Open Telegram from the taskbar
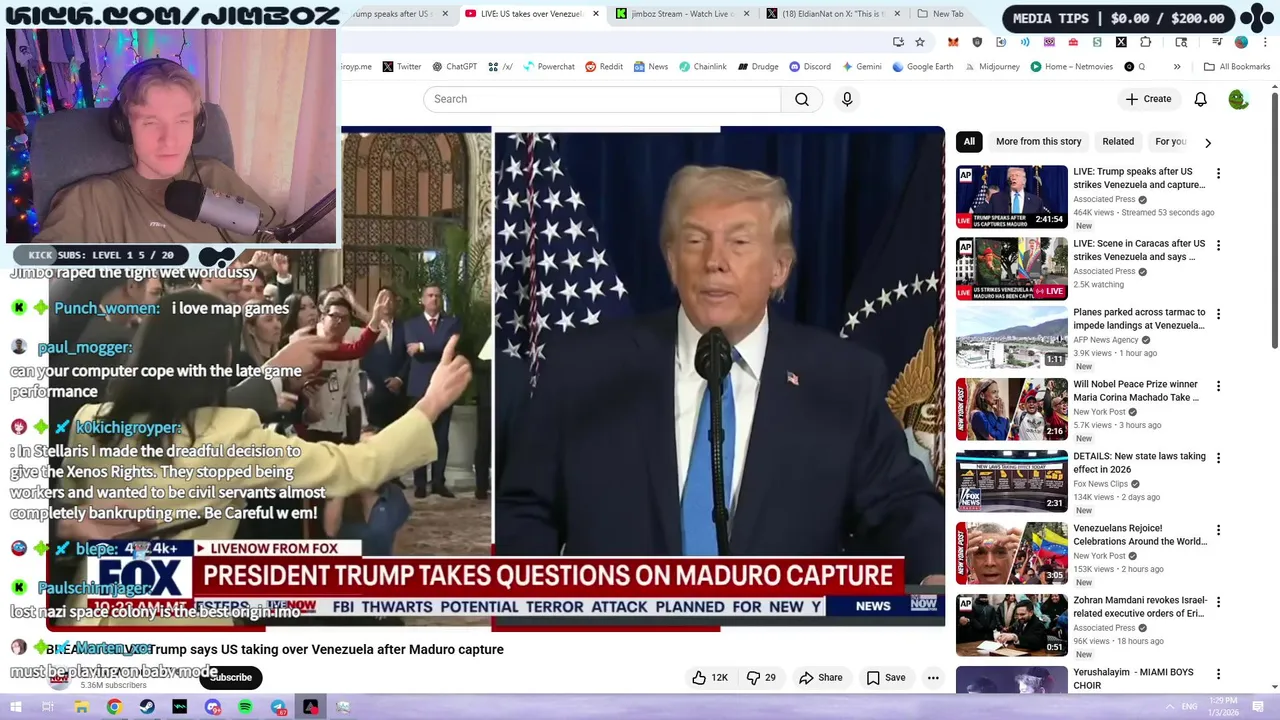This screenshot has height=720, width=1280. point(278,707)
